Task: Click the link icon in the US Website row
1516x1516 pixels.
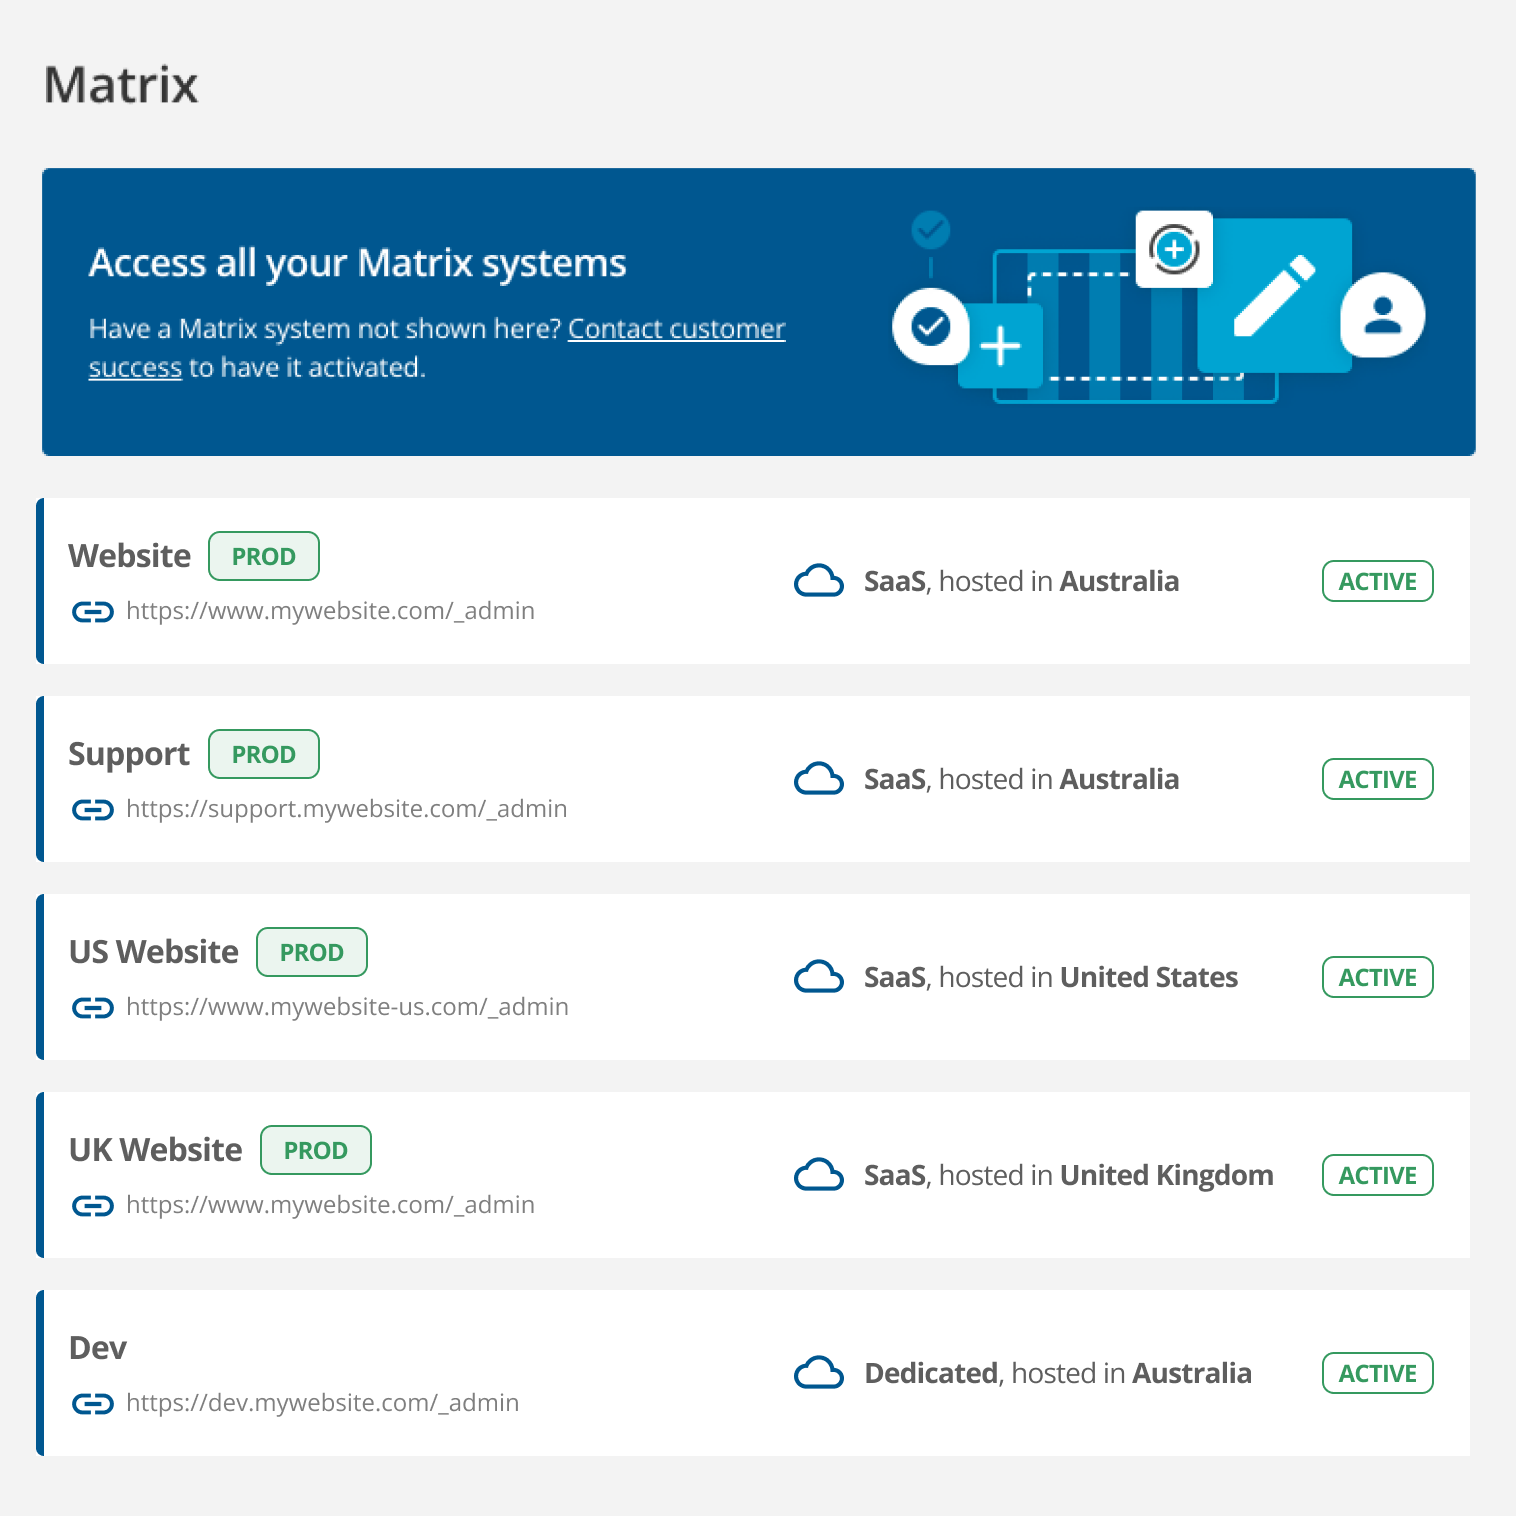Action: click(93, 1007)
